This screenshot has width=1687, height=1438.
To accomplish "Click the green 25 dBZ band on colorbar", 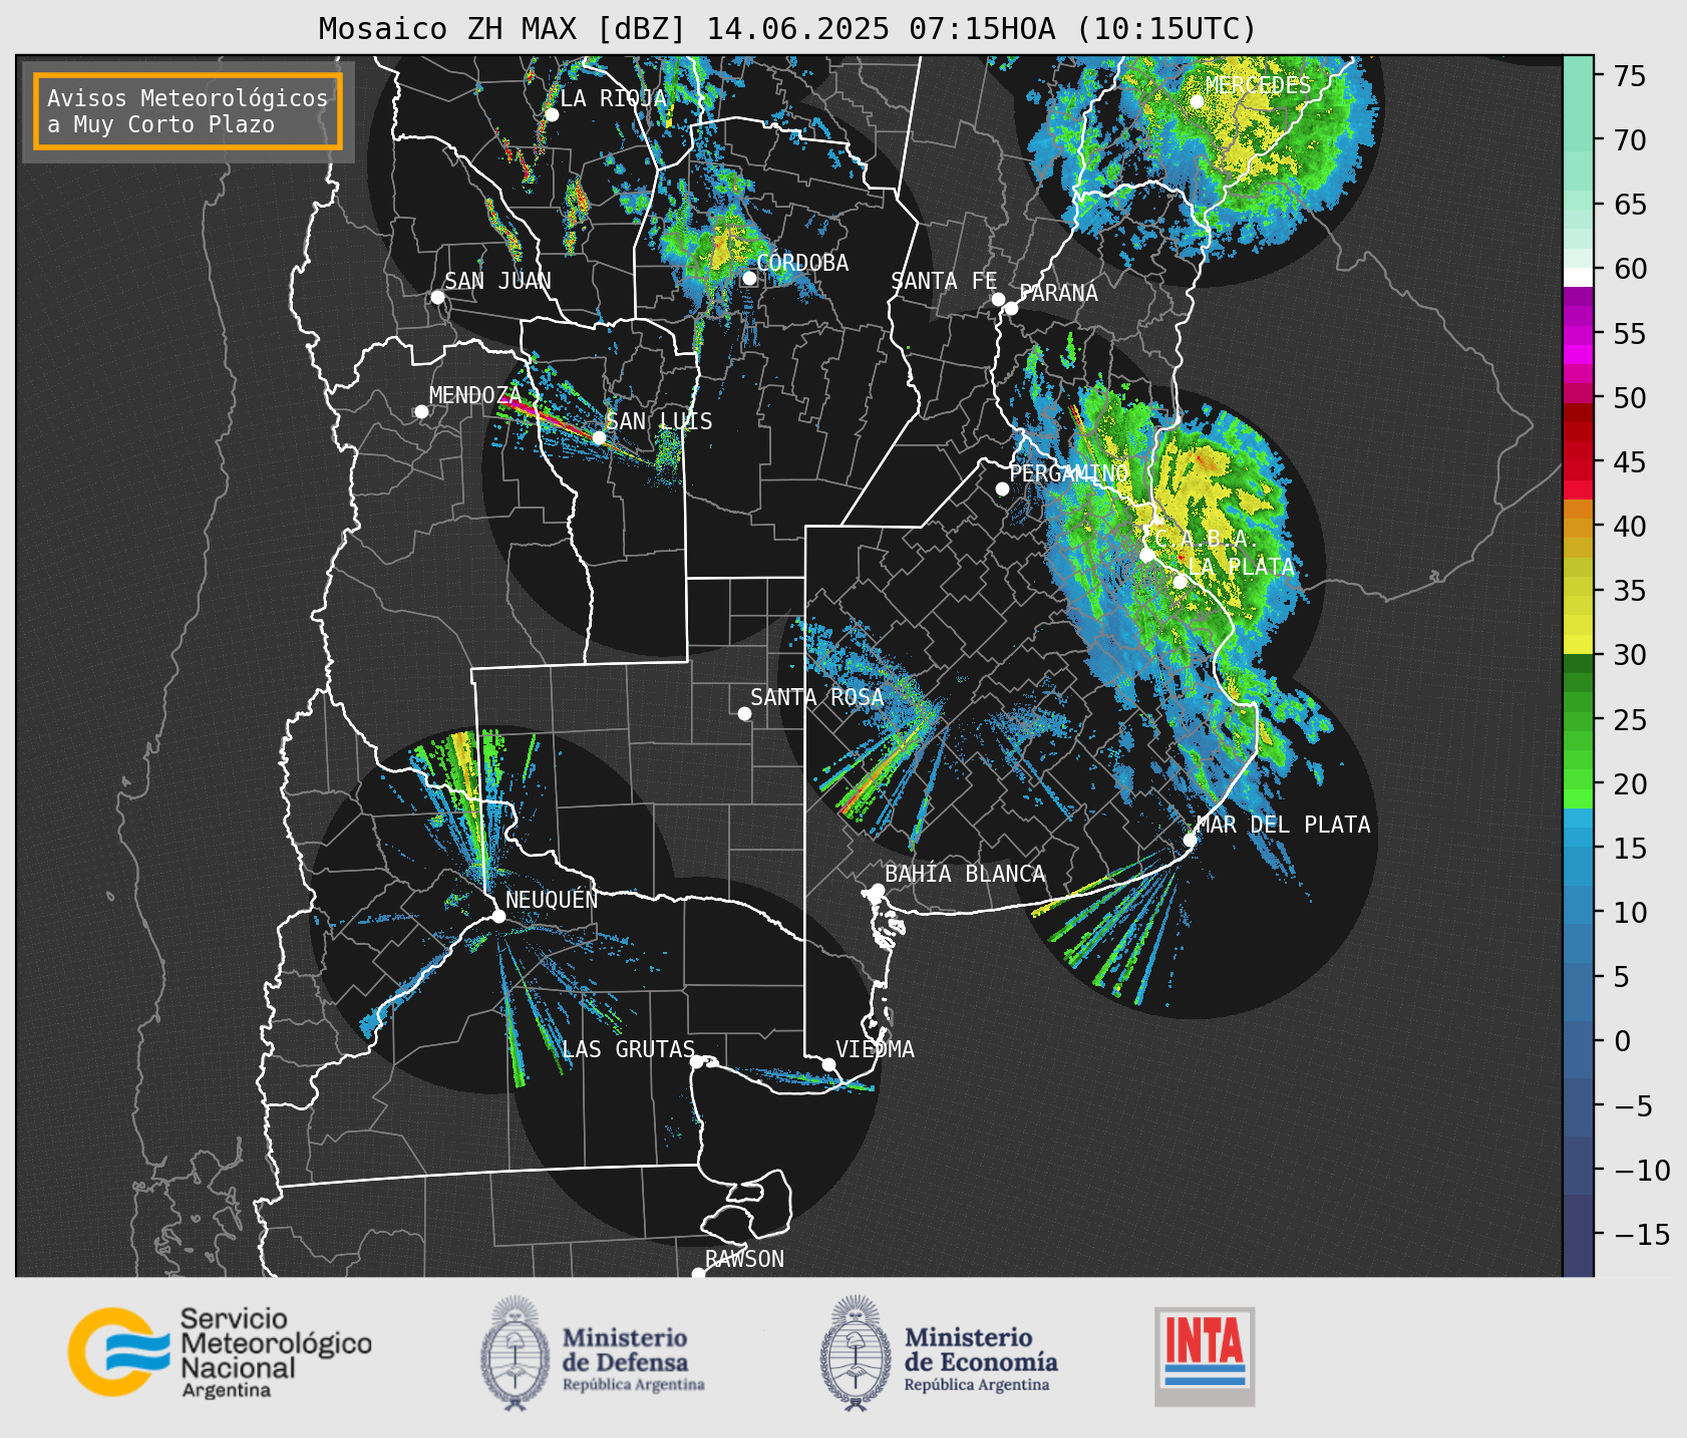I will coord(1578,720).
